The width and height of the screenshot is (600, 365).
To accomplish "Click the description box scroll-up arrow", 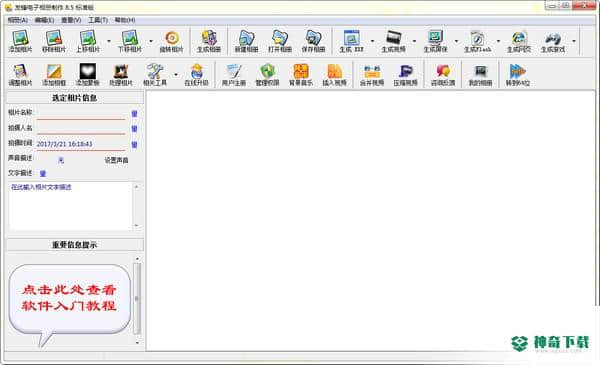I will tap(137, 186).
